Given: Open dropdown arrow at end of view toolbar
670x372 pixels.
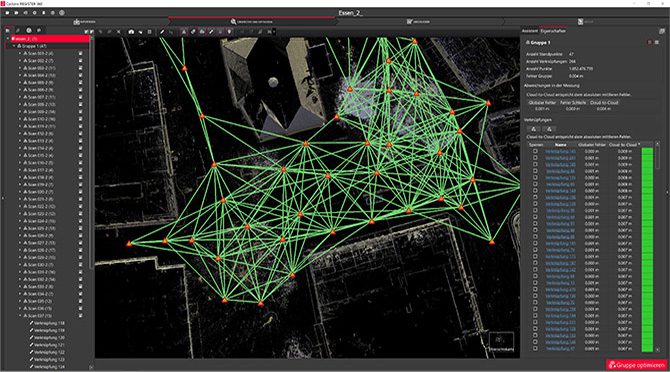Looking at the screenshot, I should pyautogui.click(x=274, y=32).
